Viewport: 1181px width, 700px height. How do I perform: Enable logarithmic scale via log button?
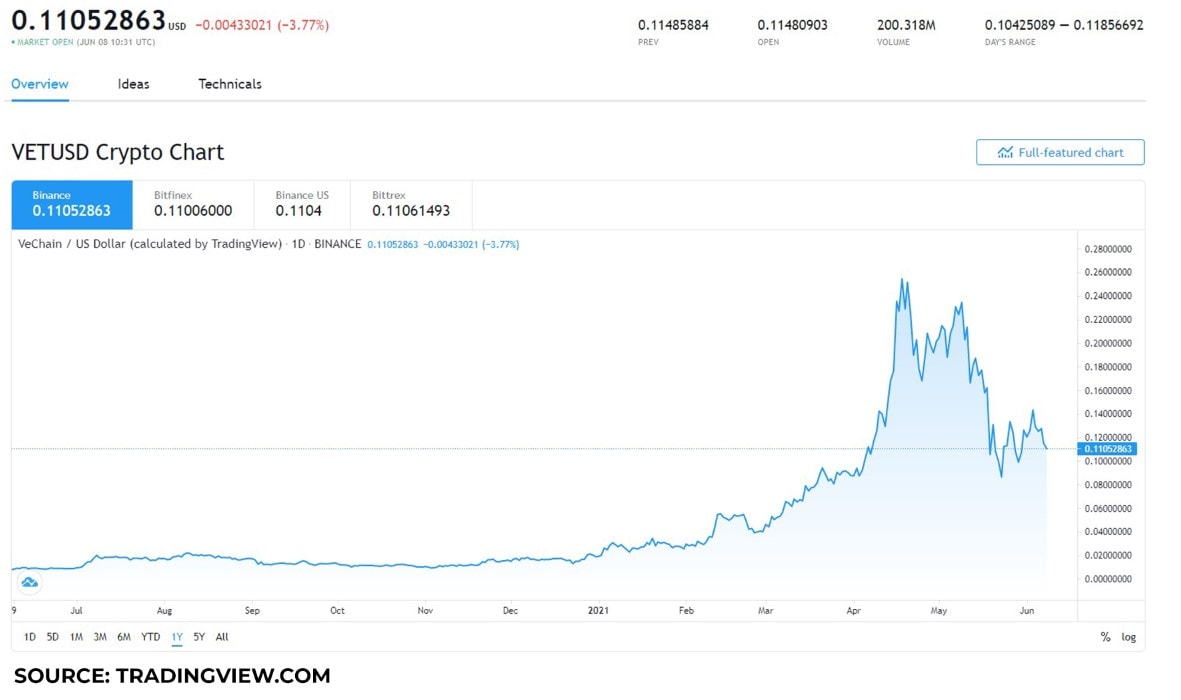point(1128,636)
